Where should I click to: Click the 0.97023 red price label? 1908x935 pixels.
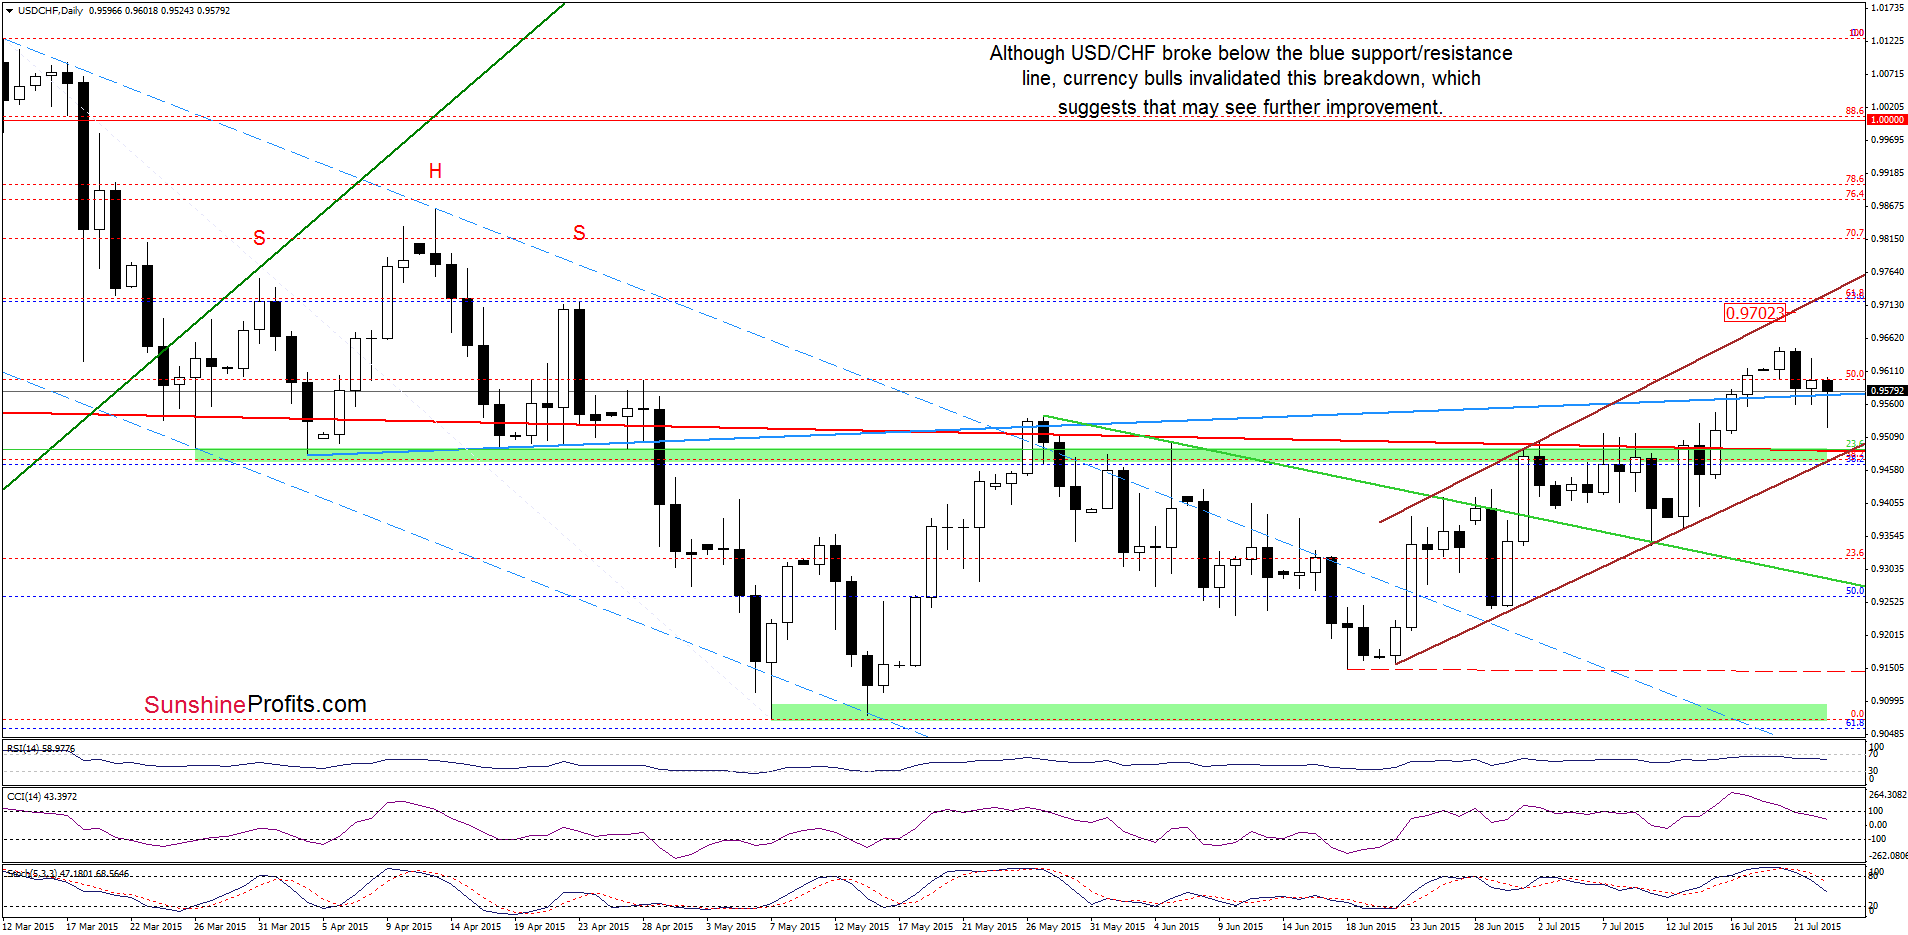[1754, 313]
